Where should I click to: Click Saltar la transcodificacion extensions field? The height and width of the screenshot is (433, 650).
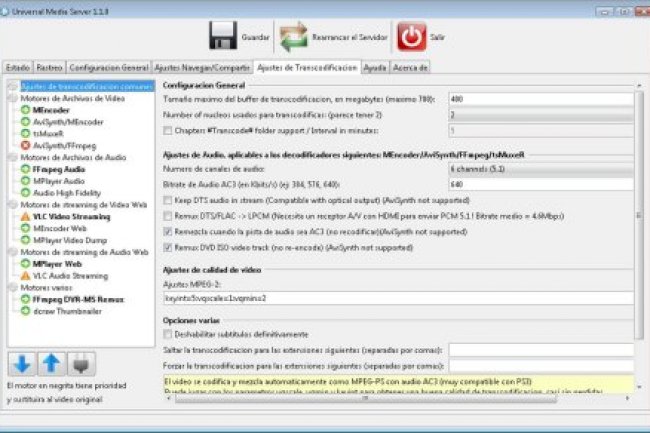(x=541, y=350)
